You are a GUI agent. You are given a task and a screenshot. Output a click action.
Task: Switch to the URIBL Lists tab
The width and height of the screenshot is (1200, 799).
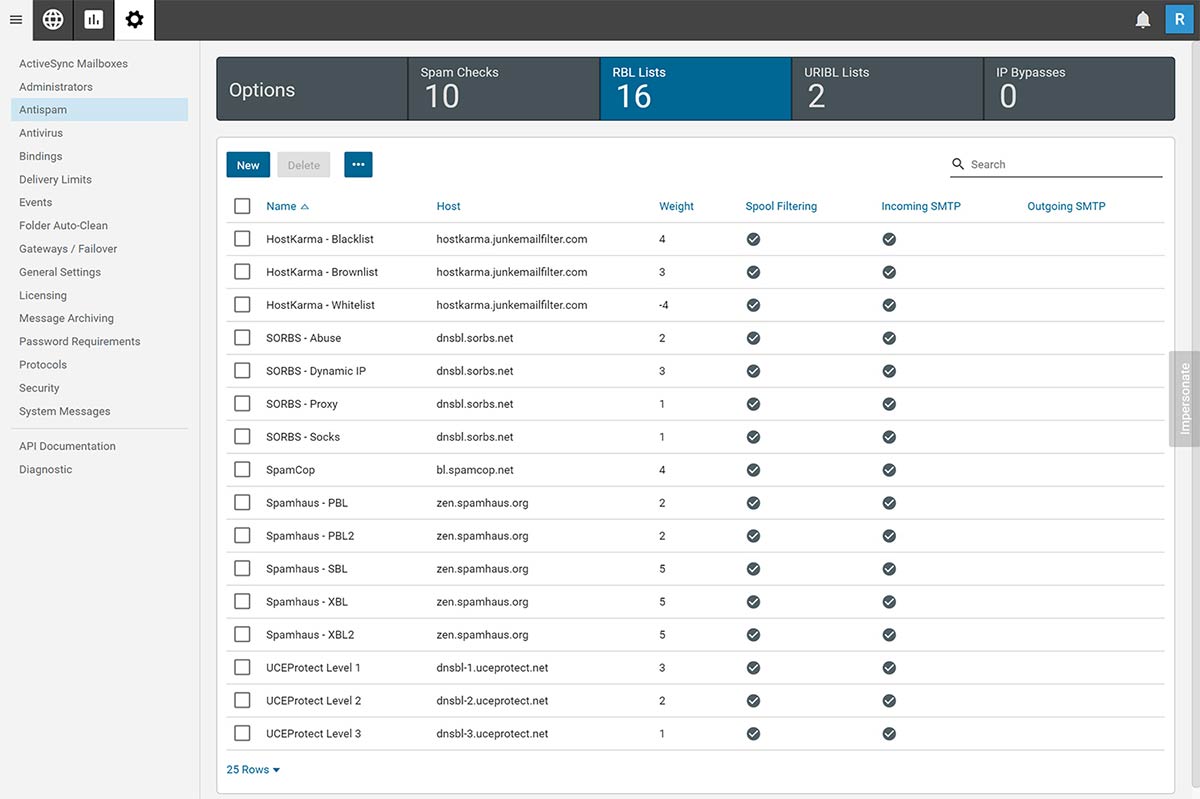[x=888, y=89]
